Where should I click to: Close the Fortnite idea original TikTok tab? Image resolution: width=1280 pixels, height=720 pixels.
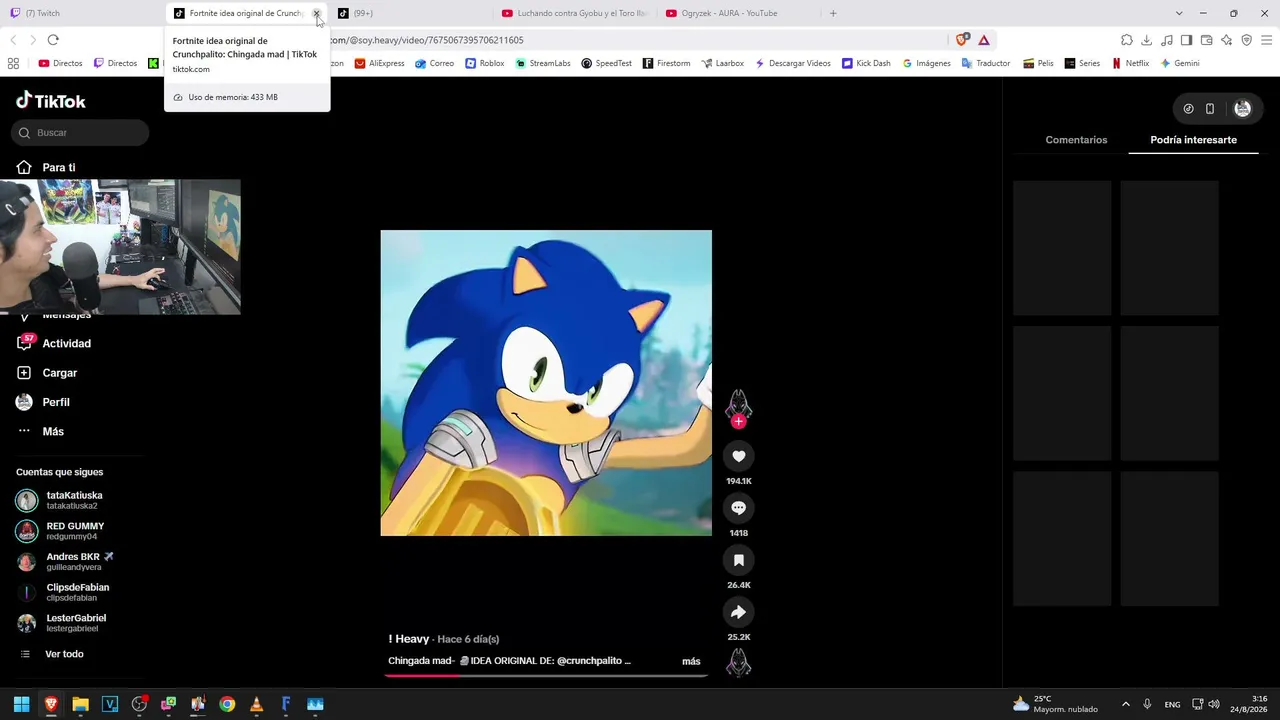pos(317,13)
